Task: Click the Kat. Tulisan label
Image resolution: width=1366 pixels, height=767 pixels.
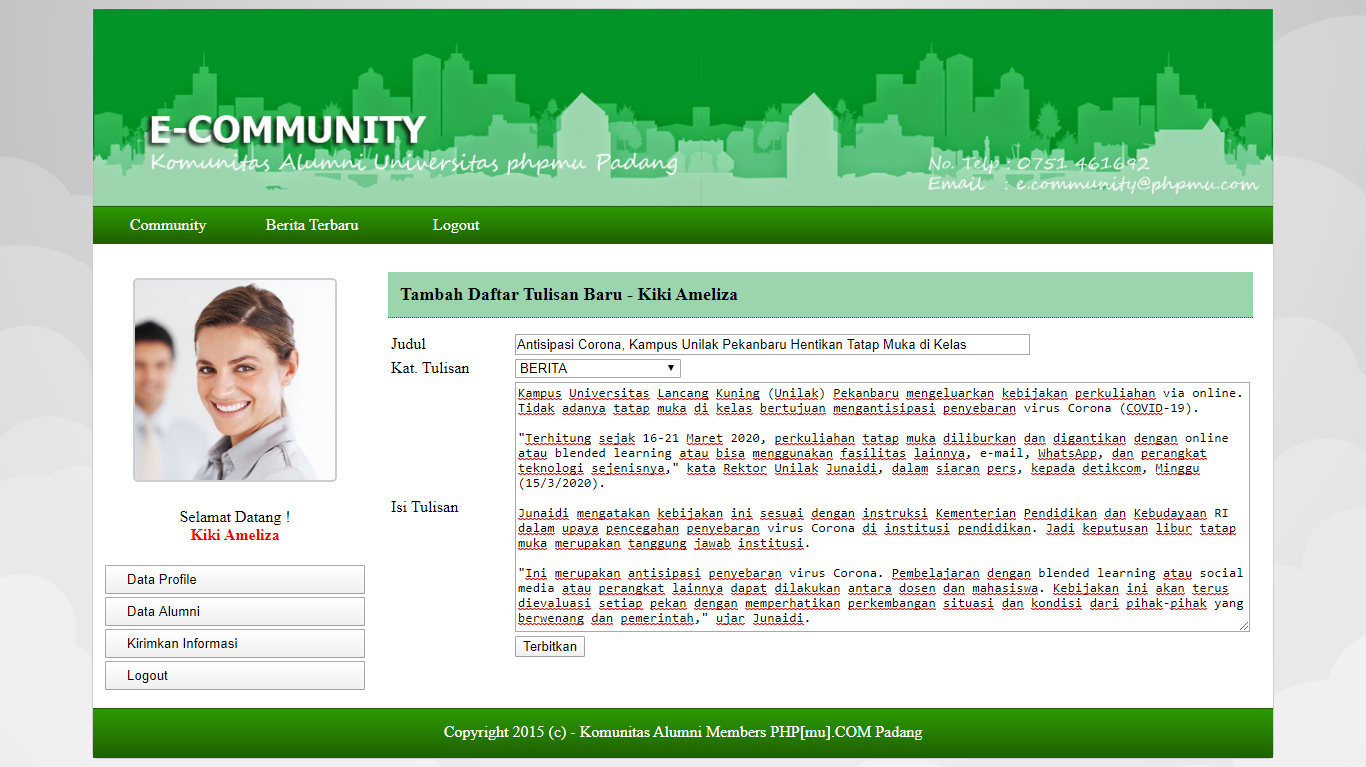Action: (x=430, y=368)
